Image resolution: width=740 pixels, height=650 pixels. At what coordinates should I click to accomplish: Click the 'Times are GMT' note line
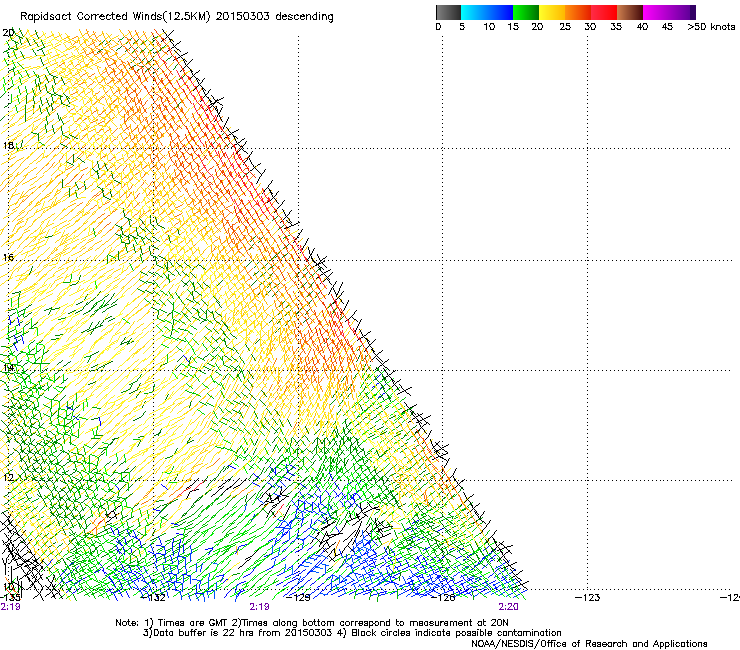[312, 623]
